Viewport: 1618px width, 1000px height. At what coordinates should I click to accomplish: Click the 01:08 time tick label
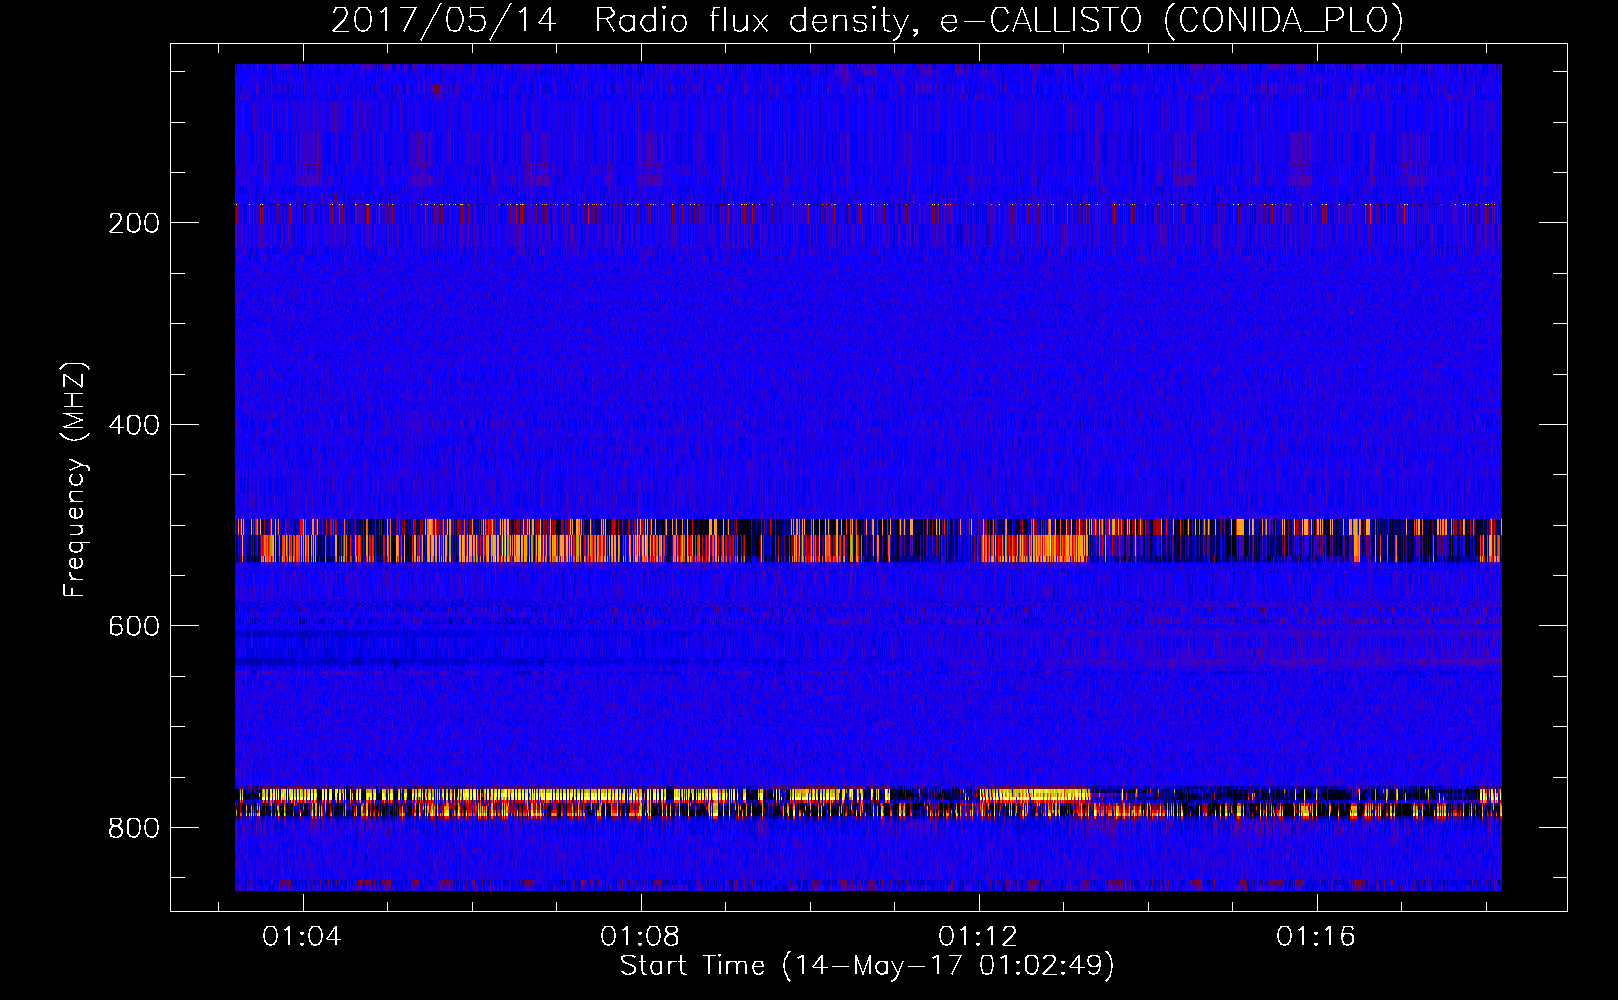click(640, 936)
